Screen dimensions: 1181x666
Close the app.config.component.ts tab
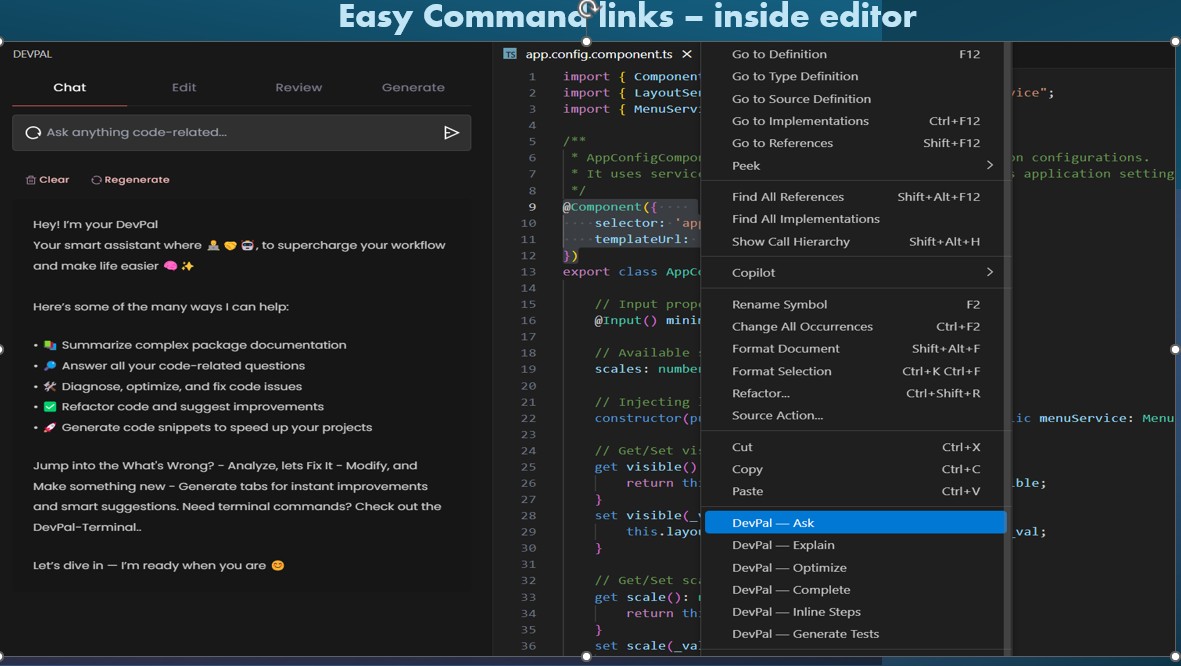(x=687, y=54)
